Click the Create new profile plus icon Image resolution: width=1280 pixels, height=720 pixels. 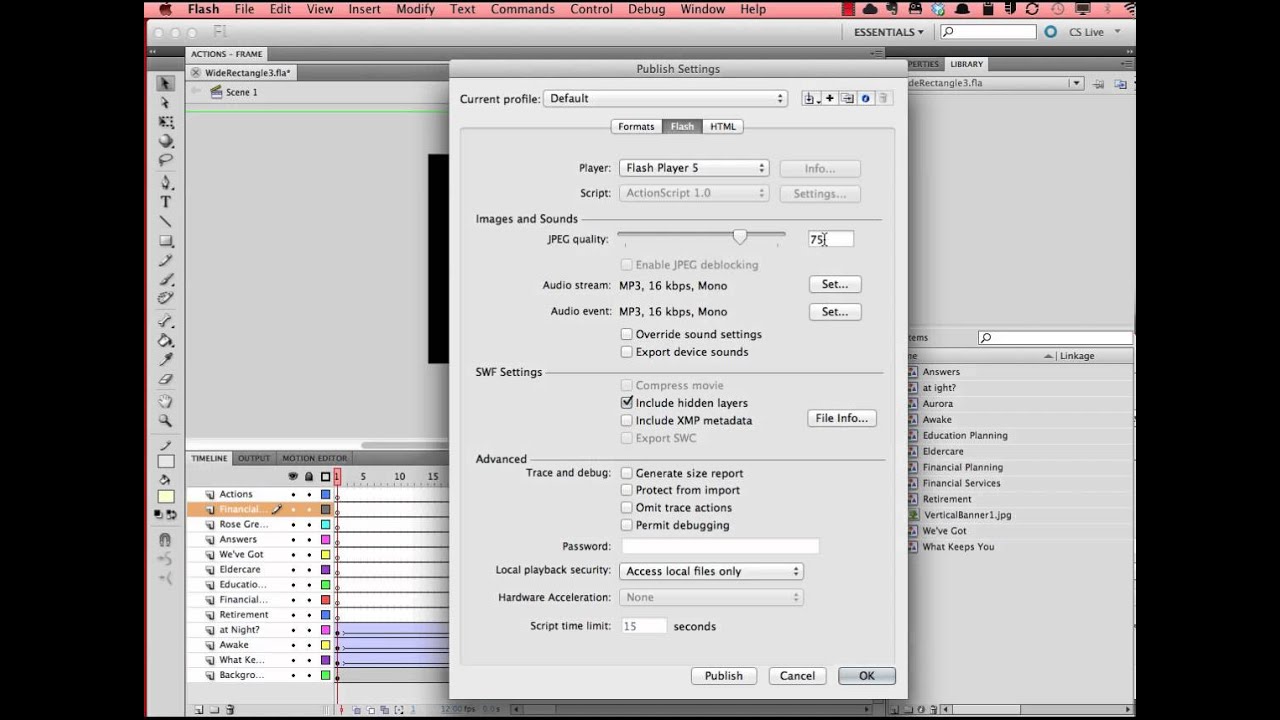[830, 98]
